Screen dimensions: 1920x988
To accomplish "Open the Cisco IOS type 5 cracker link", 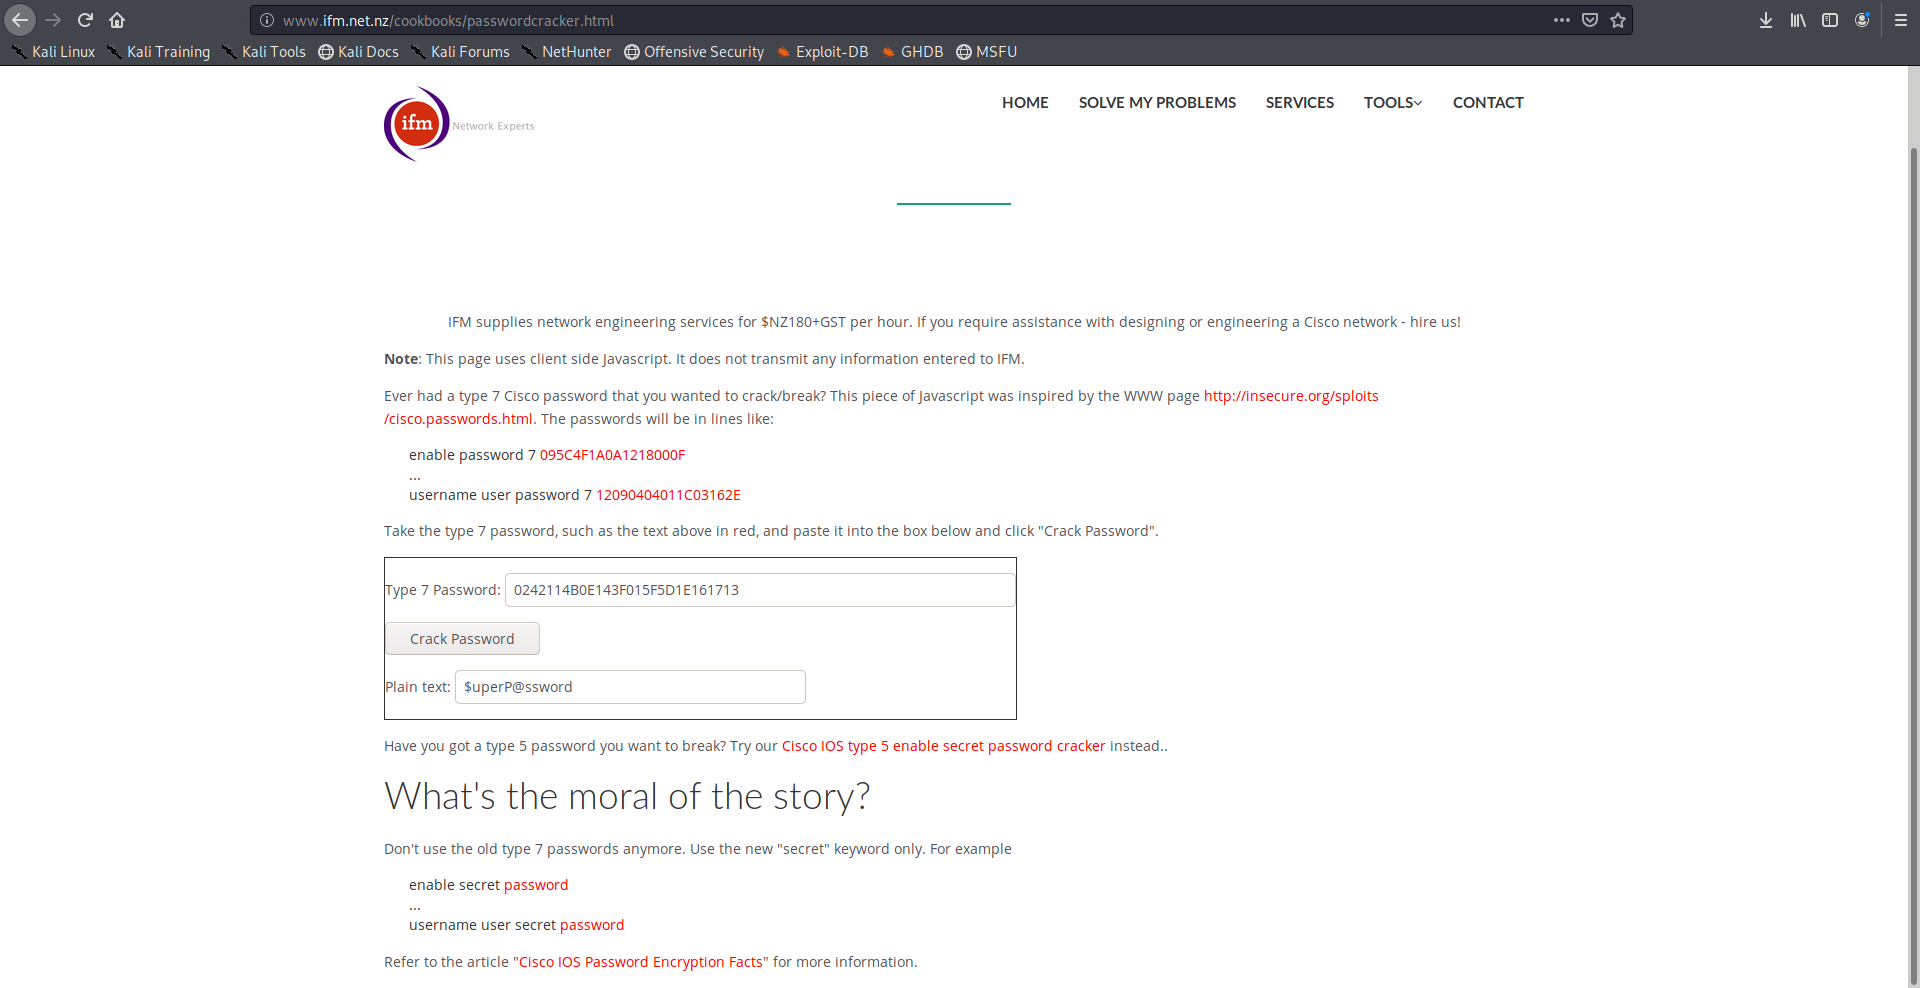I will click(x=943, y=746).
